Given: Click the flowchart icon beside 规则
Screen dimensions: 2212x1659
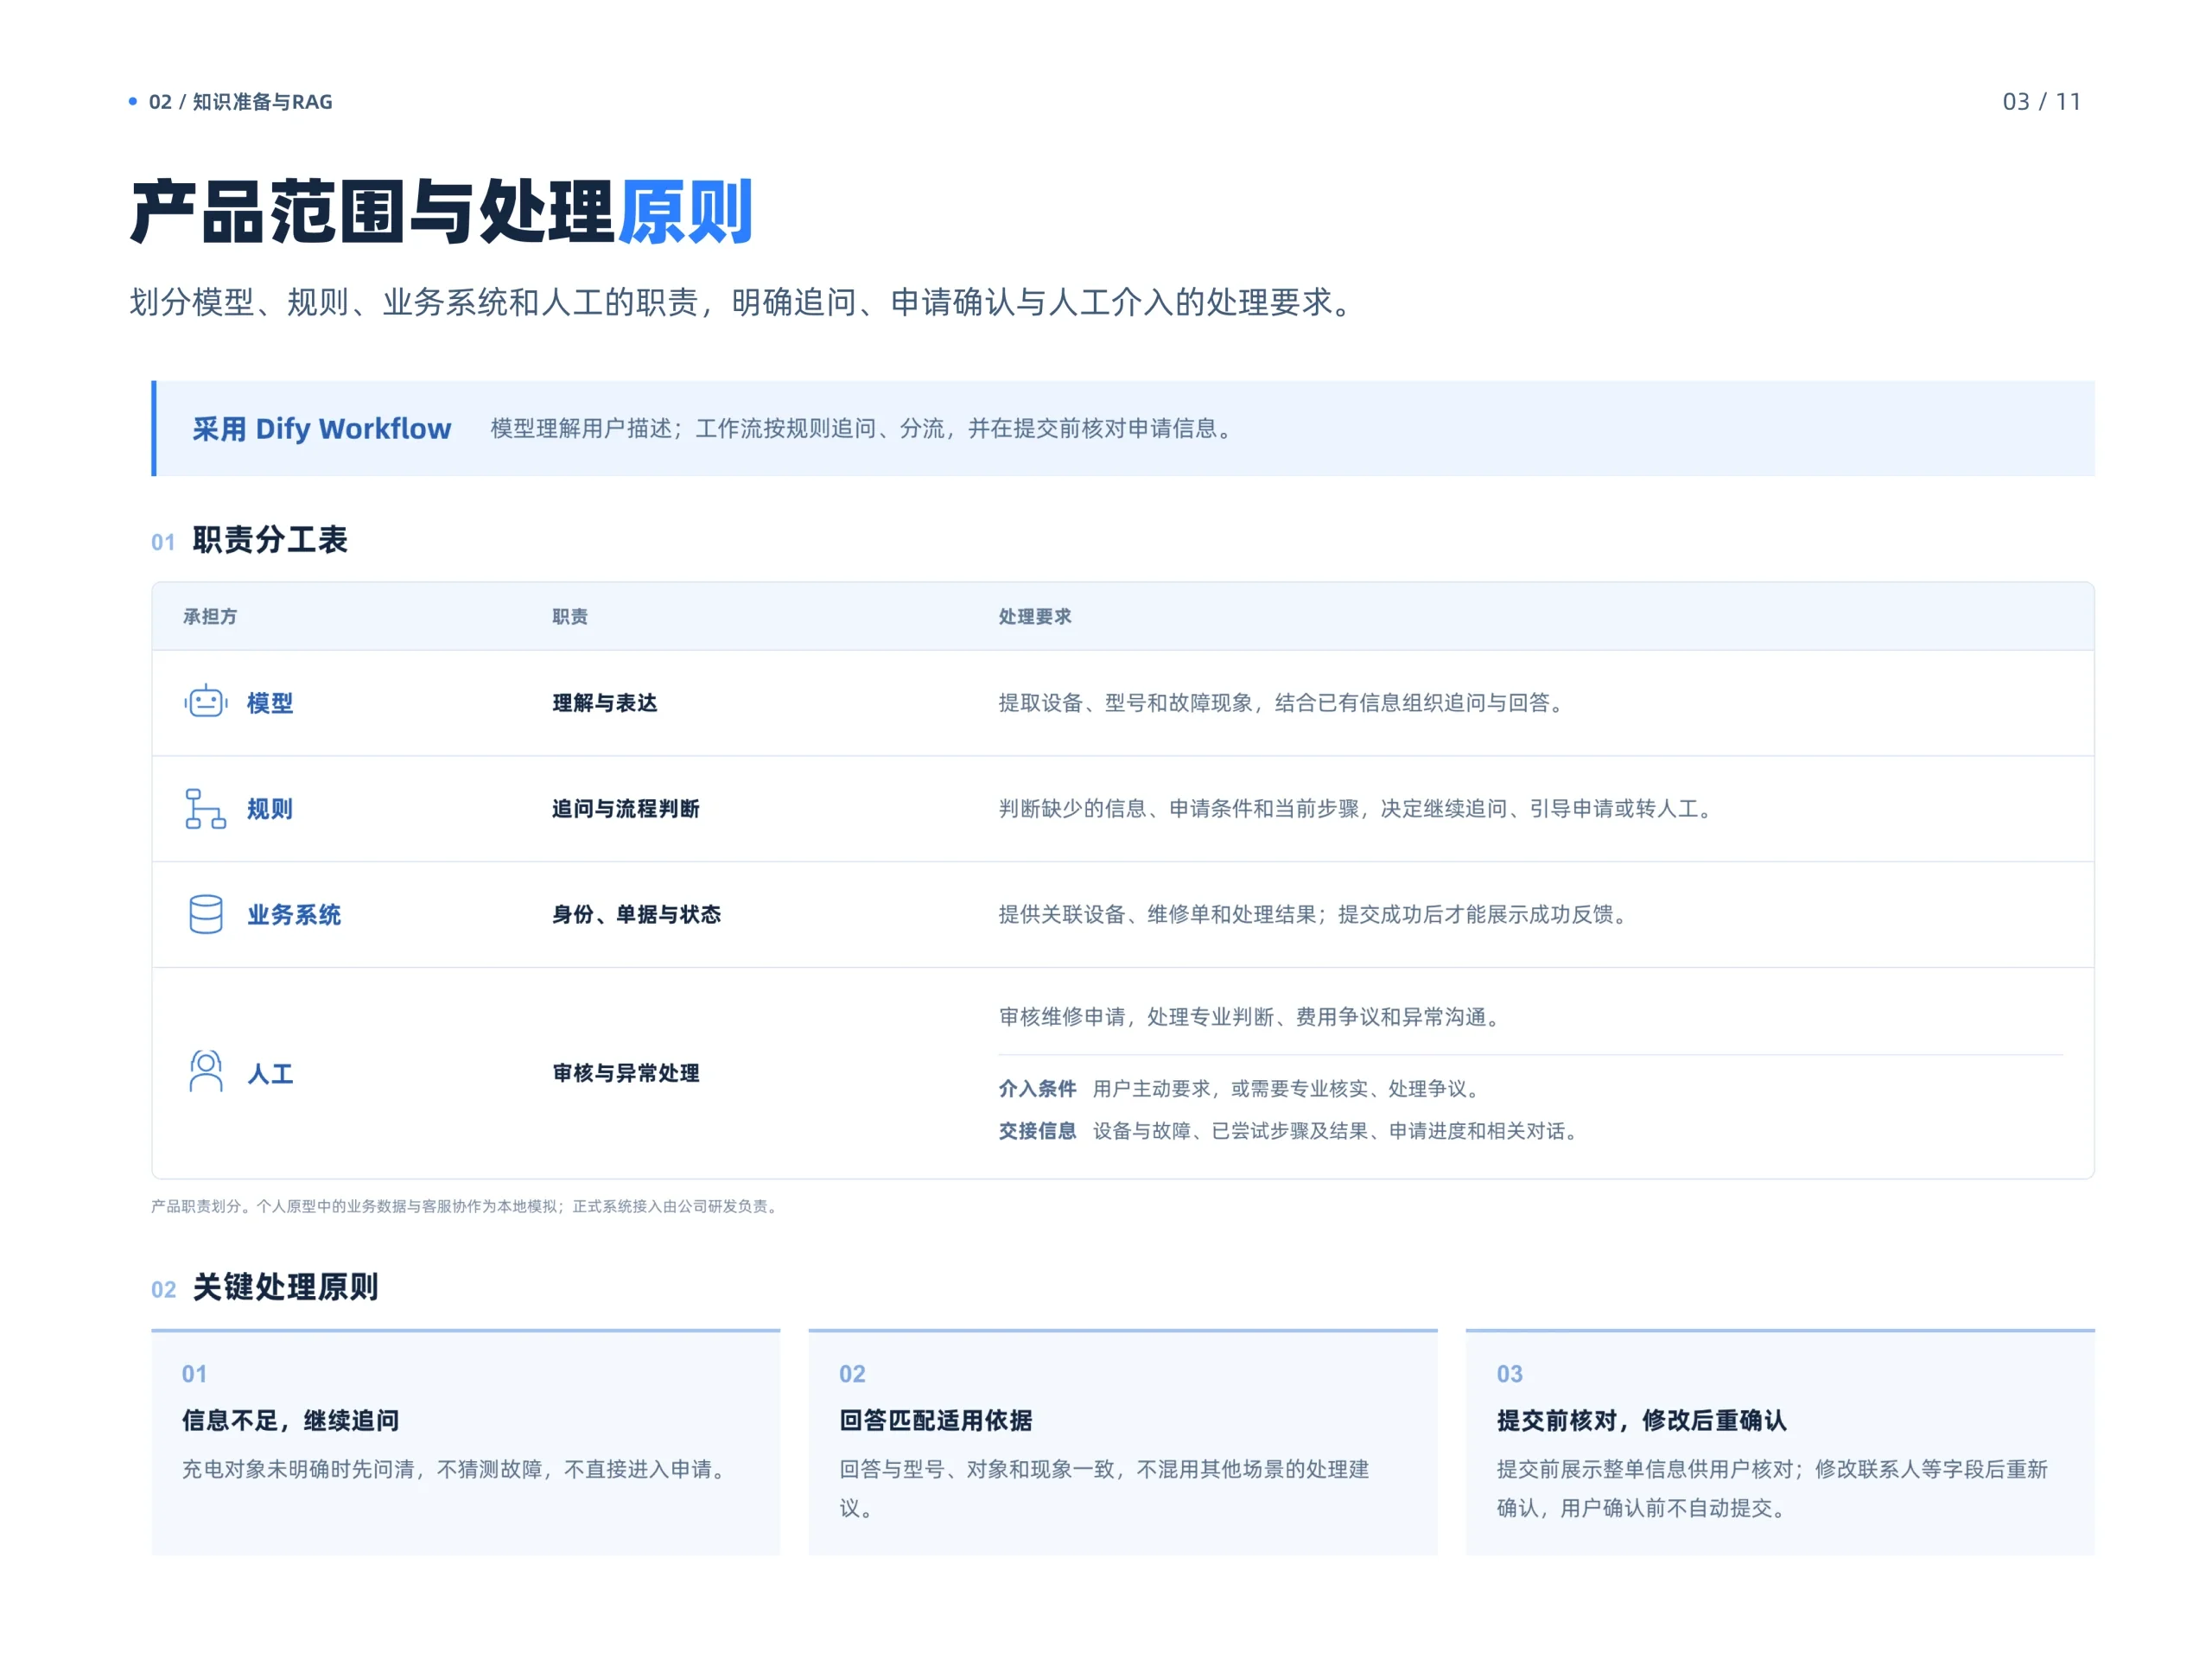Looking at the screenshot, I should 206,808.
